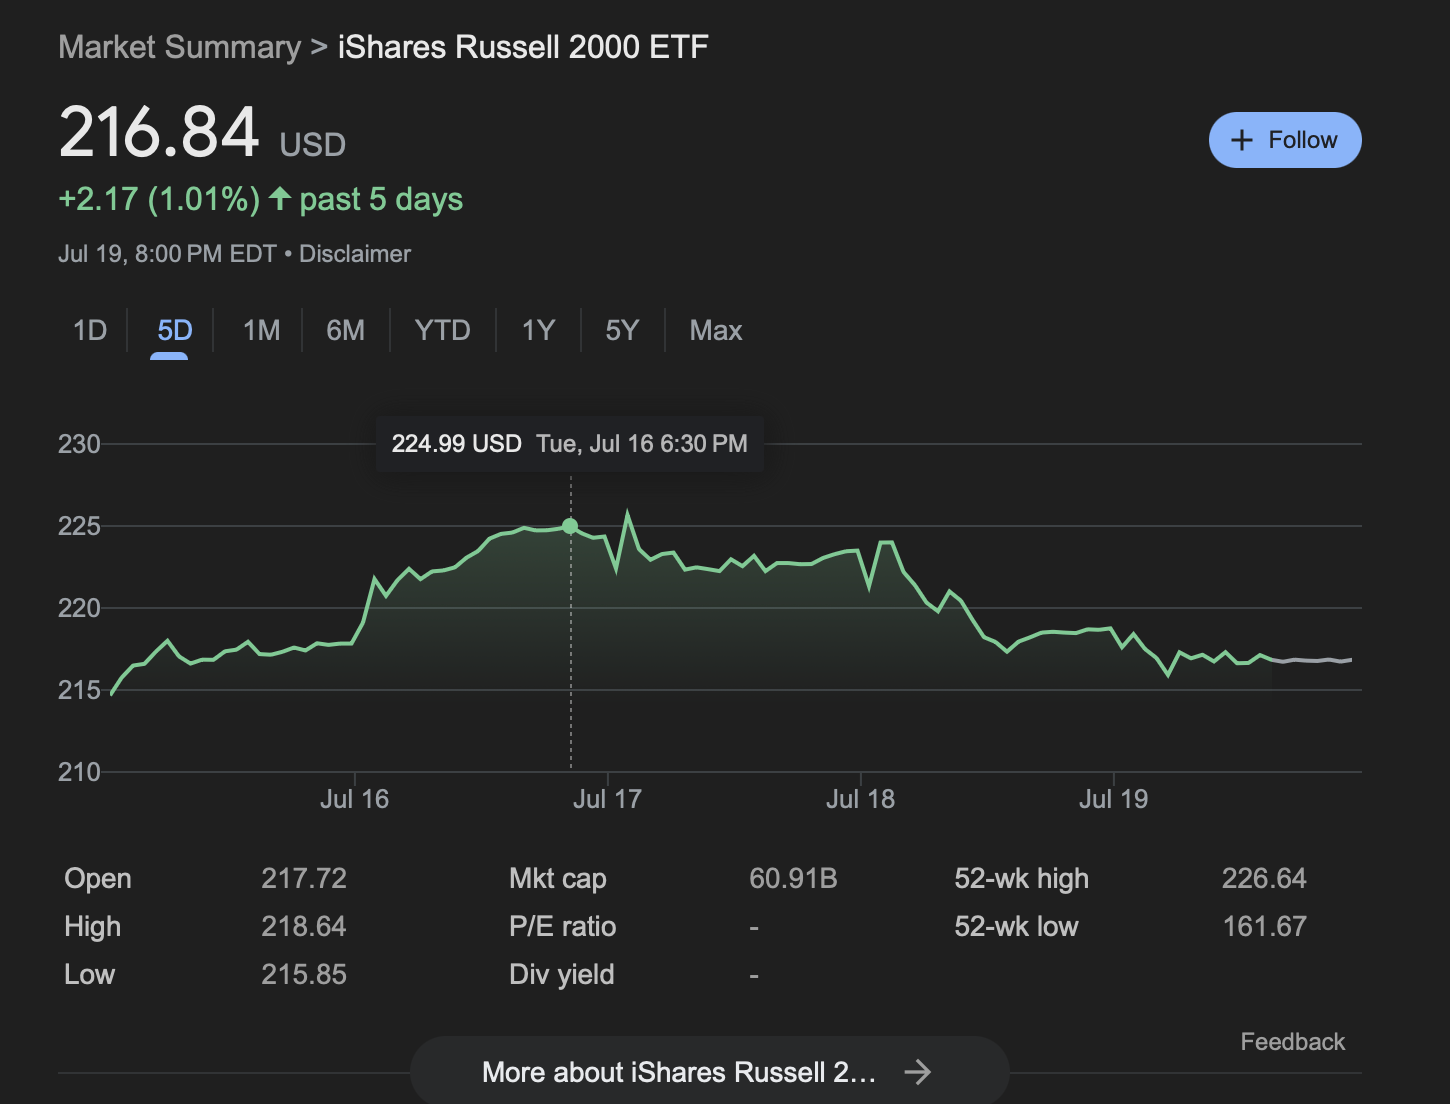This screenshot has height=1104, width=1450.
Task: Click the Low value 215.85
Action: click(x=304, y=974)
